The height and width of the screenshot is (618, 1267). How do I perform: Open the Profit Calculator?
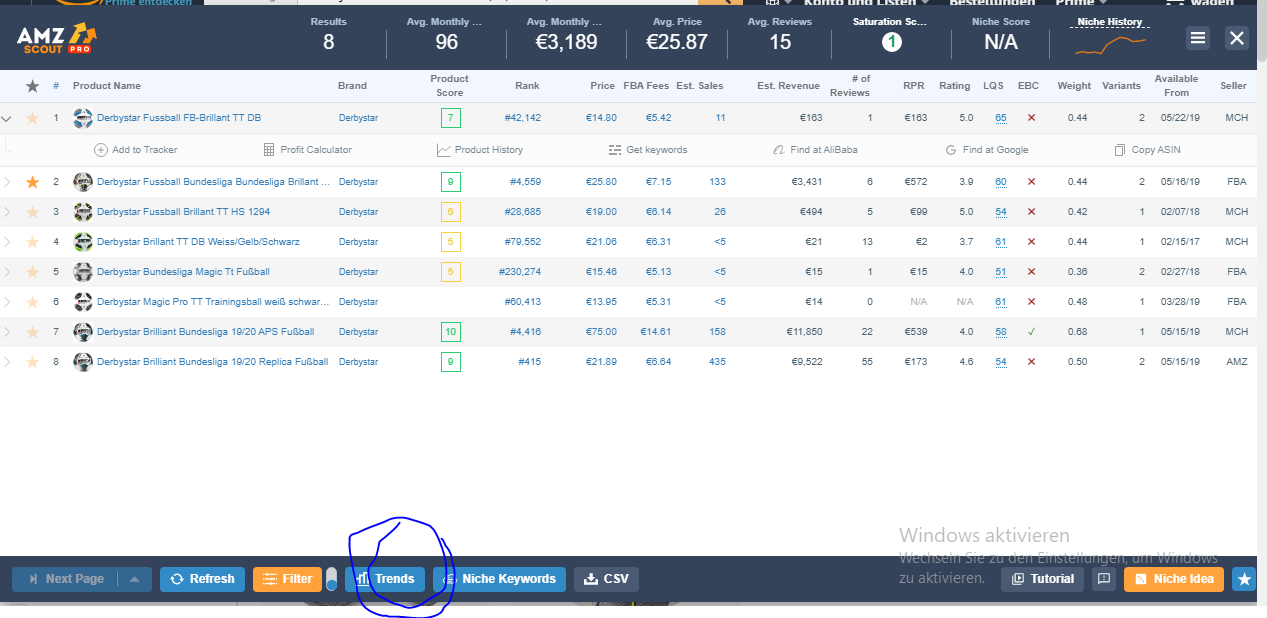click(x=308, y=150)
